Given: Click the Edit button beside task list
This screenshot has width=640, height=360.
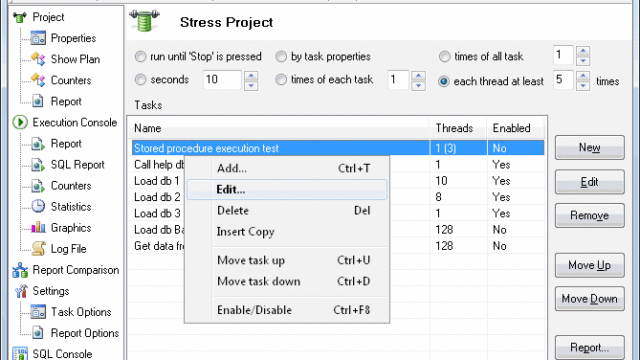Looking at the screenshot, I should [589, 182].
